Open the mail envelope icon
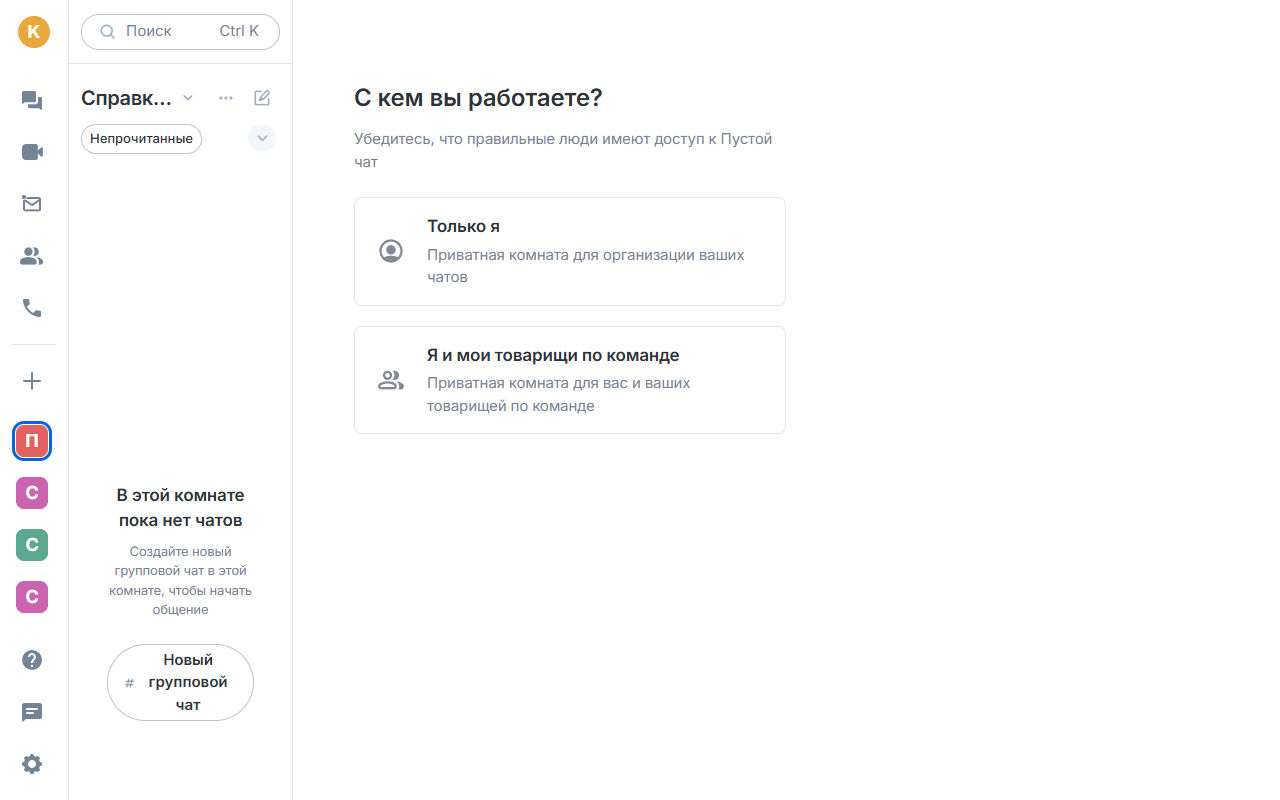 pos(32,204)
